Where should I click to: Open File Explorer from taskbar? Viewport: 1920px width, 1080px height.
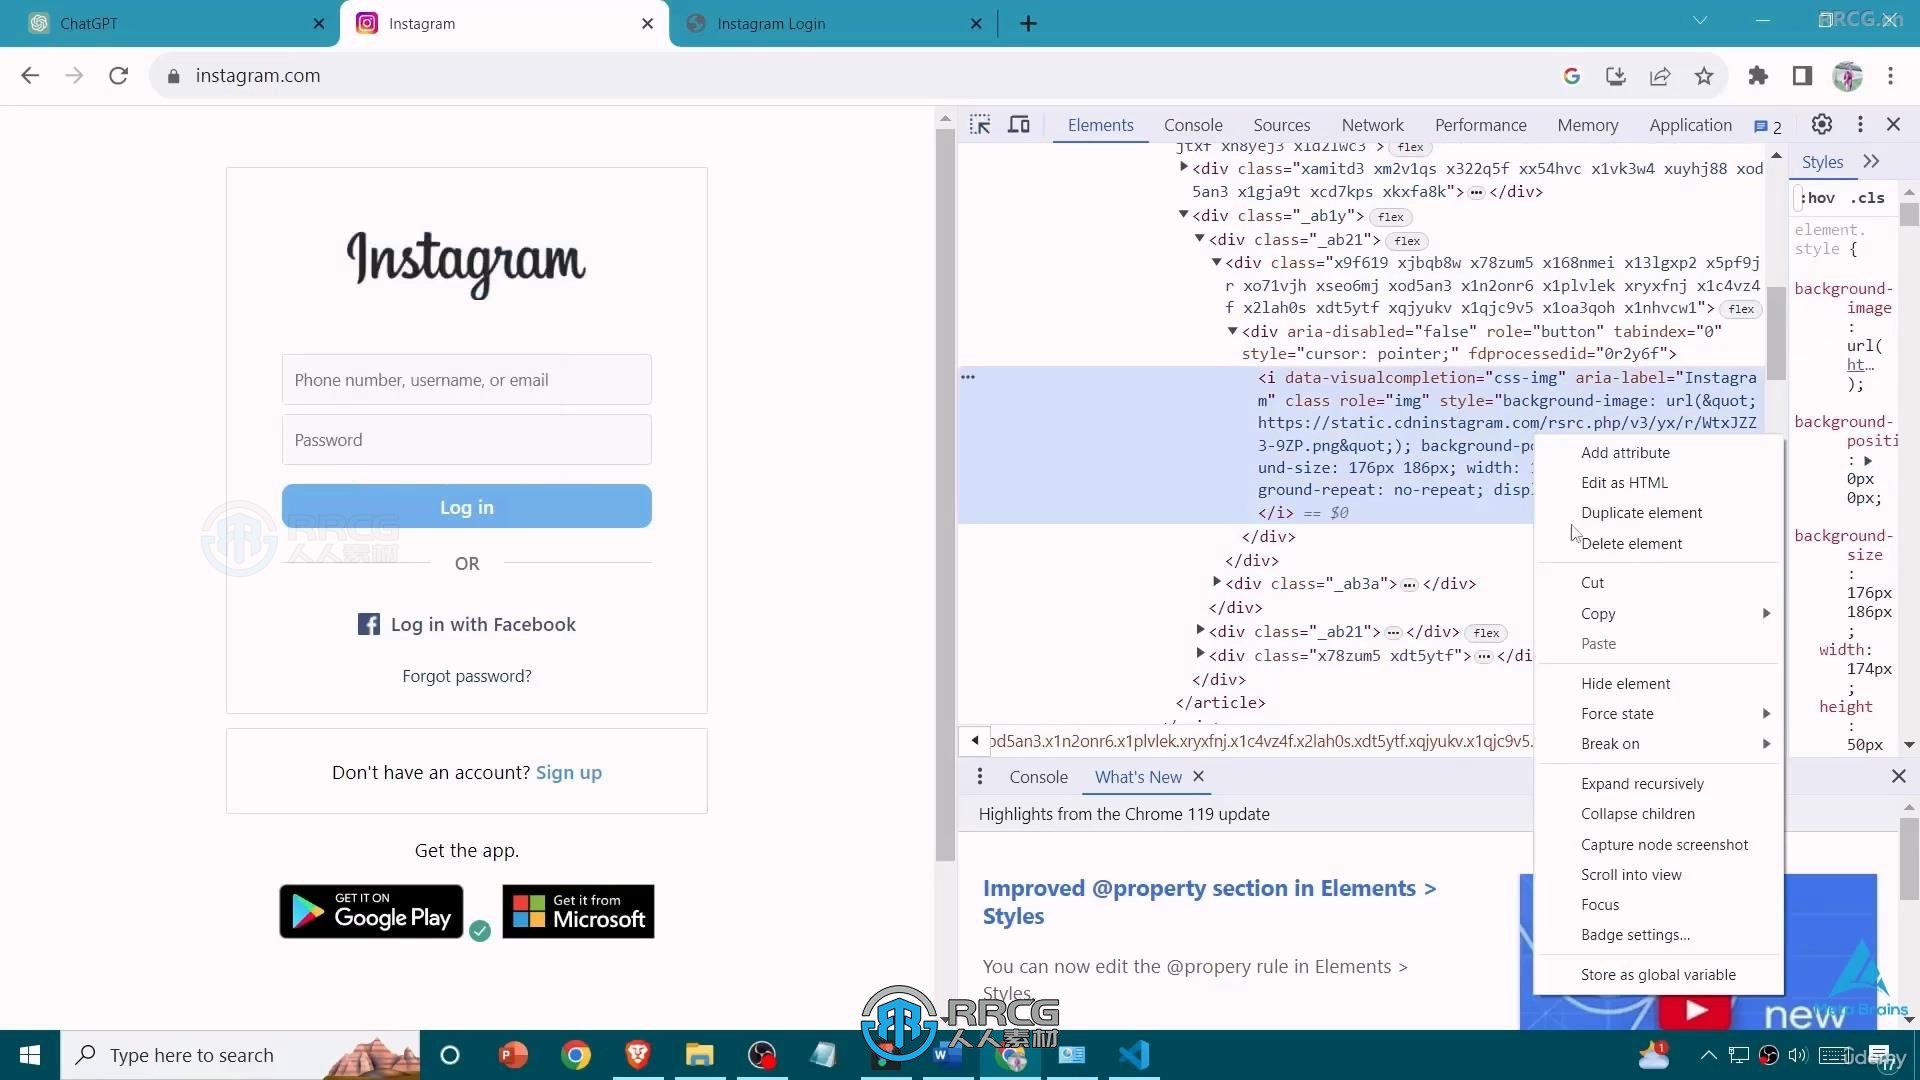[699, 1055]
